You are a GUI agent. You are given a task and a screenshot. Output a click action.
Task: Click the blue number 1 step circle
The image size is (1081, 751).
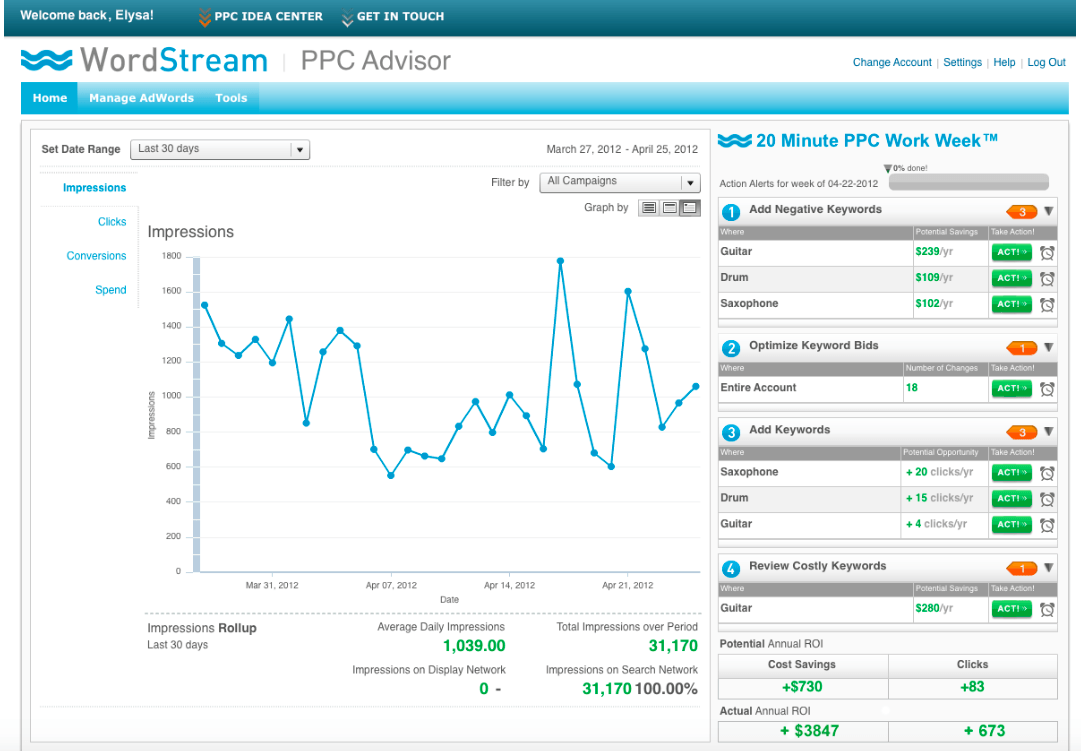(x=731, y=212)
